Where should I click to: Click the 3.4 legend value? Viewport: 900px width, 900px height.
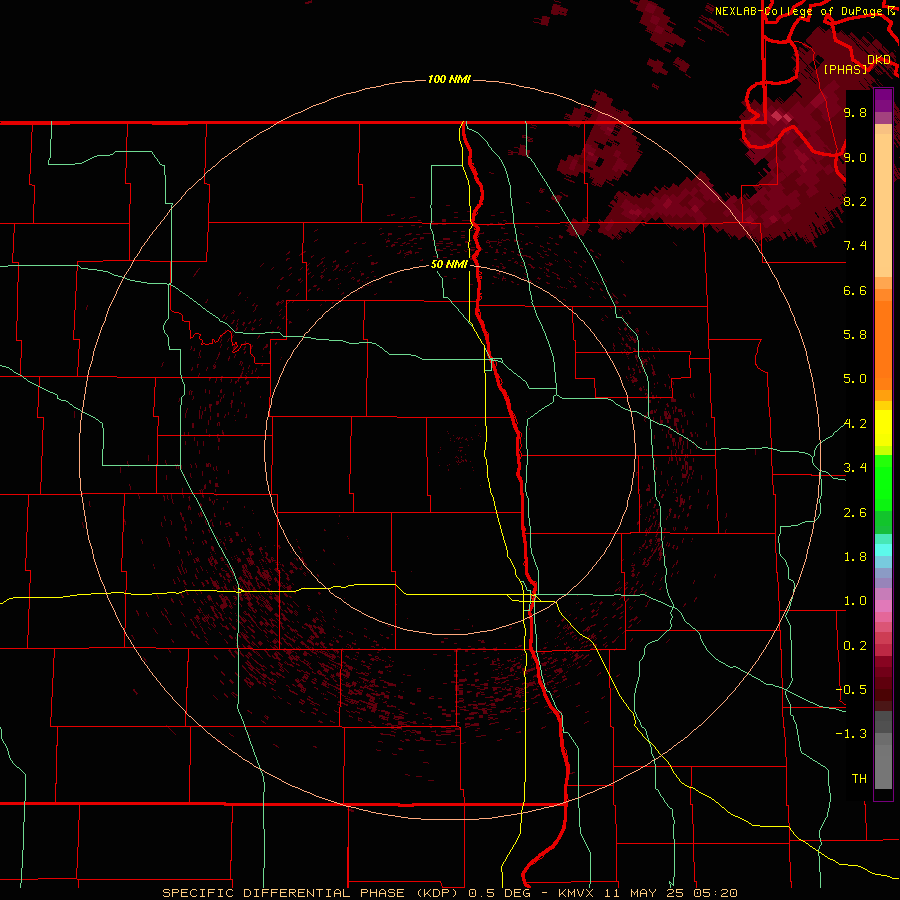(855, 468)
